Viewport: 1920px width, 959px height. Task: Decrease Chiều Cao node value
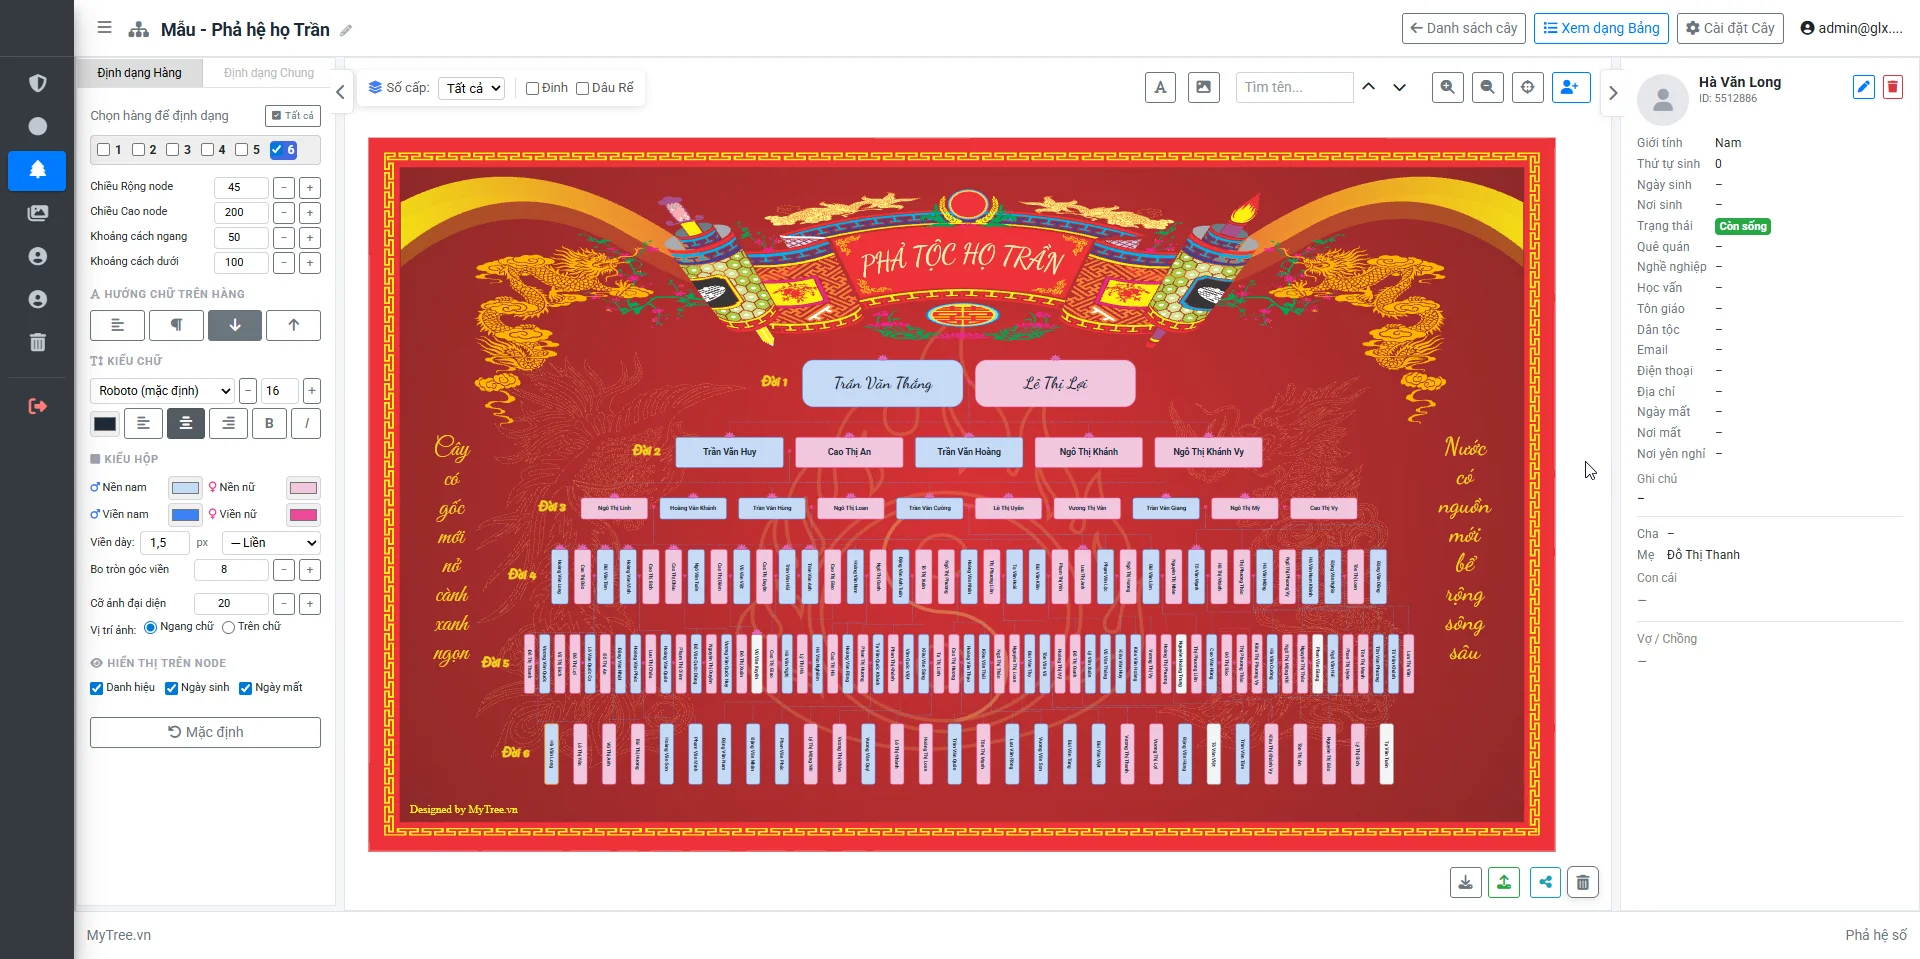(x=284, y=213)
